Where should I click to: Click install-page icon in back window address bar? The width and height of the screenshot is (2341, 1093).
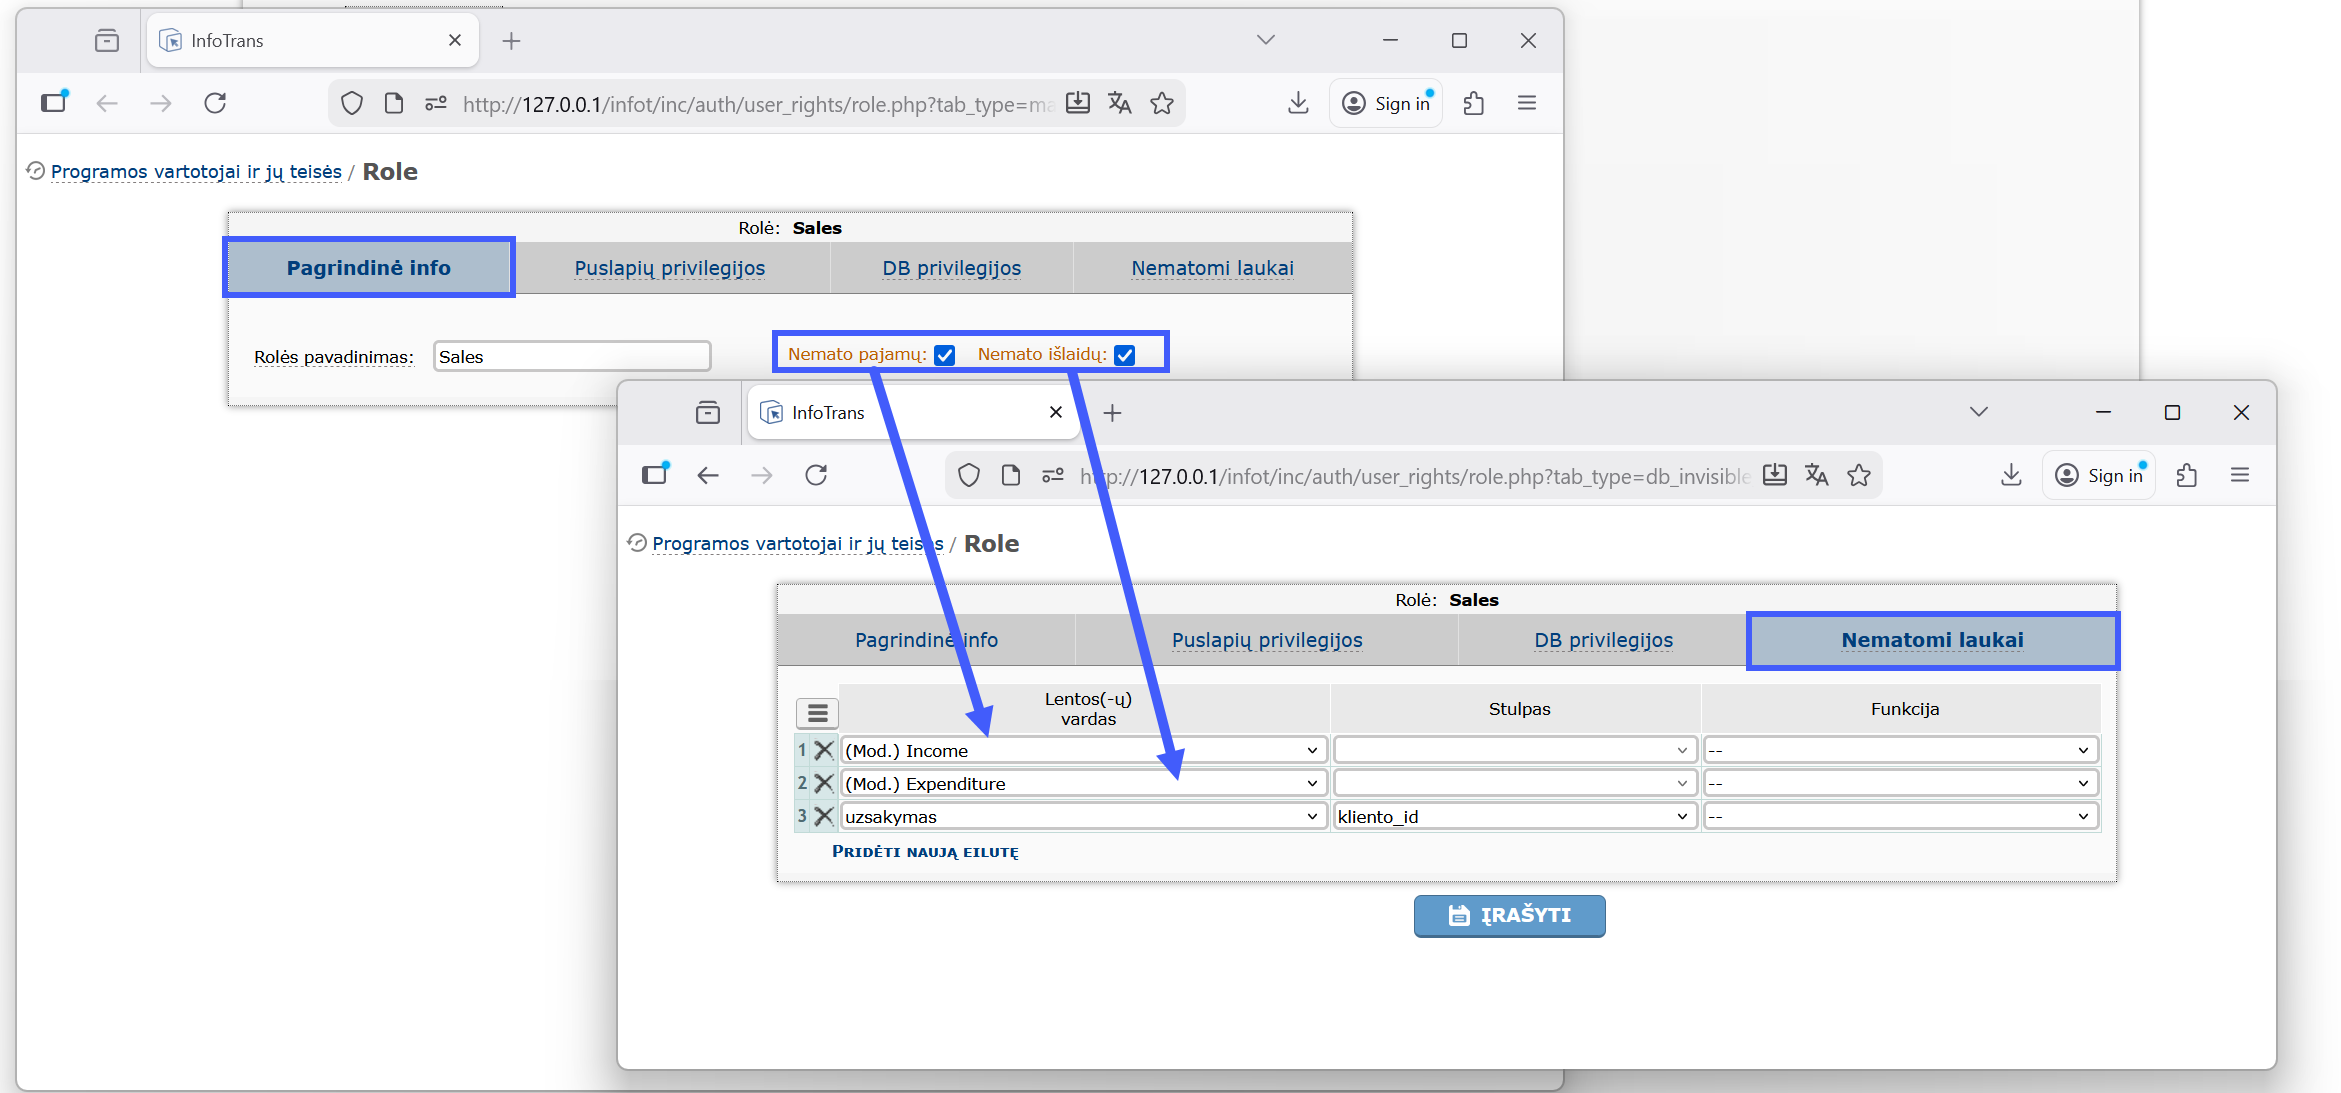coord(1078,103)
